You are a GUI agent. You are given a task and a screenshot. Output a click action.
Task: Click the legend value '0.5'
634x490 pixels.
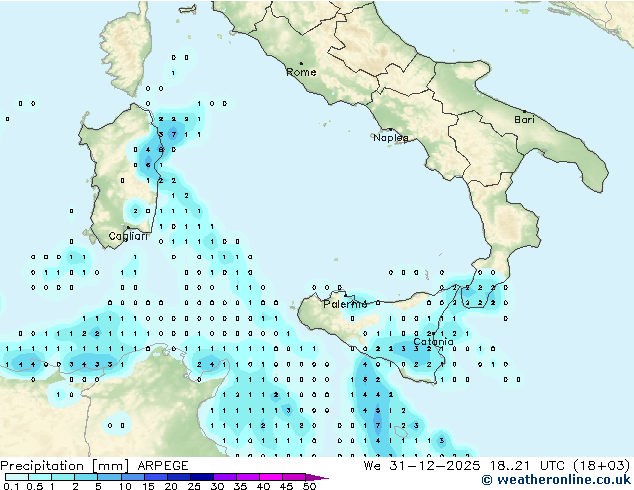point(35,486)
